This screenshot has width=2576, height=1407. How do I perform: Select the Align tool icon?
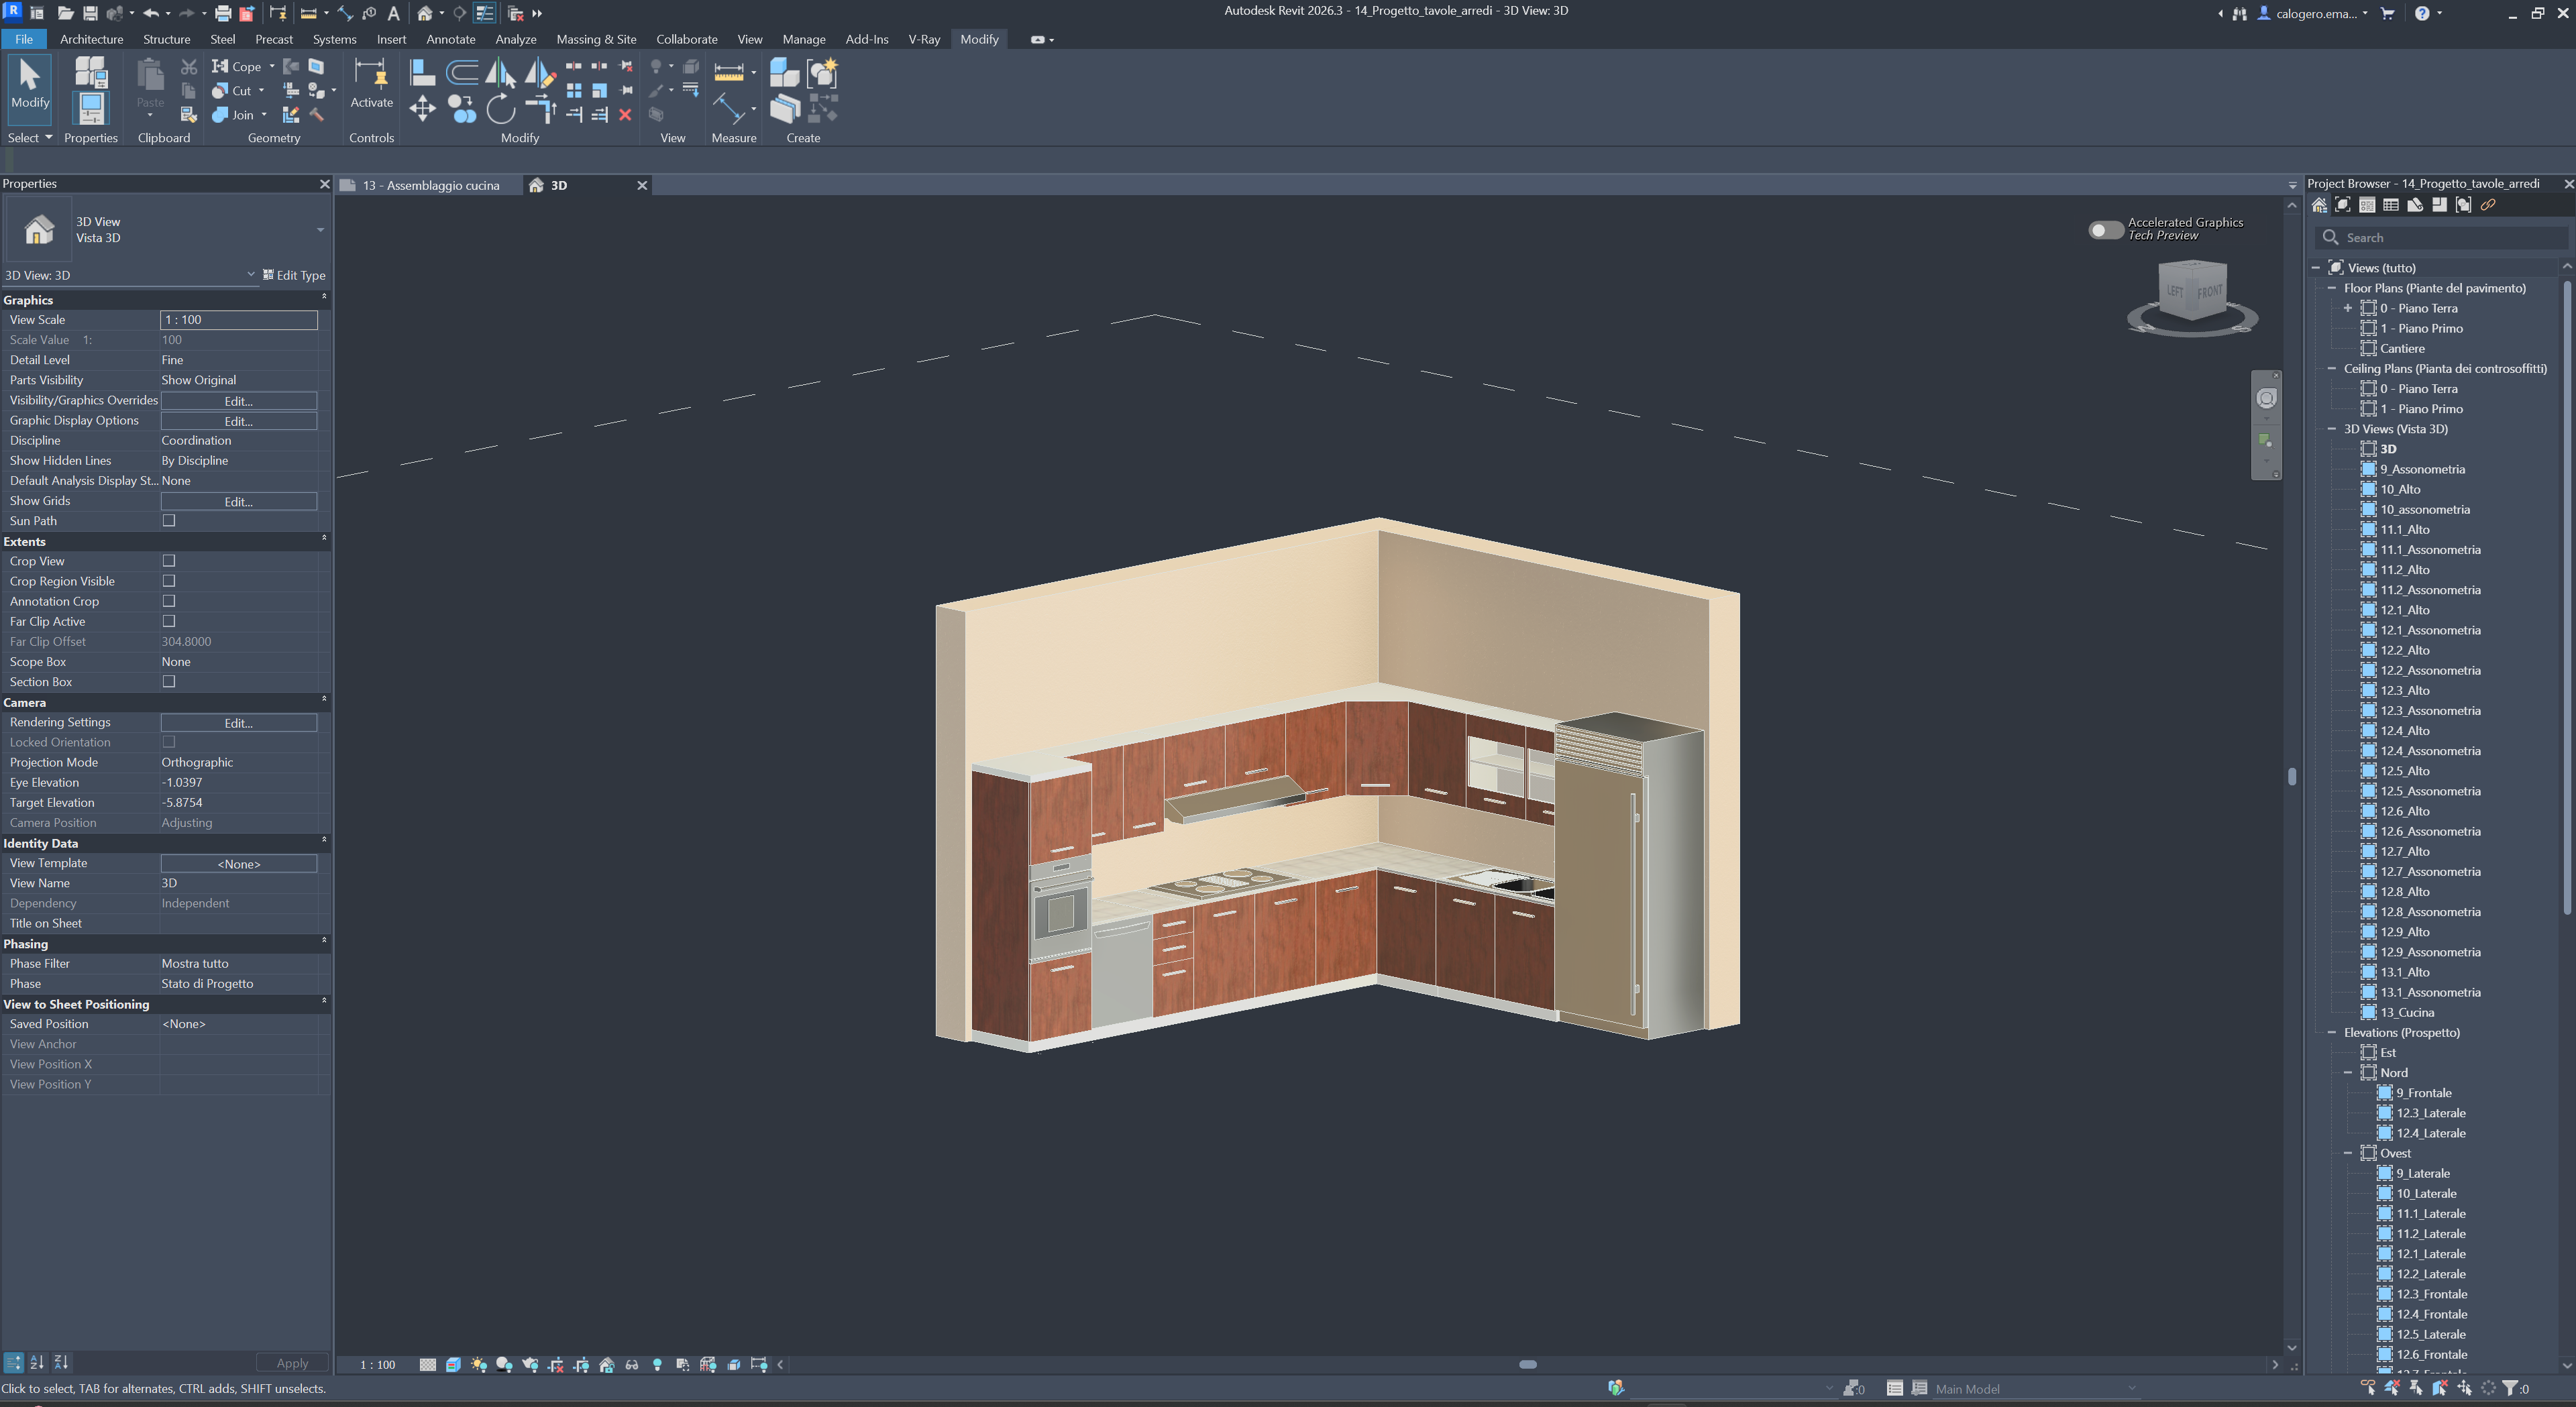(422, 72)
